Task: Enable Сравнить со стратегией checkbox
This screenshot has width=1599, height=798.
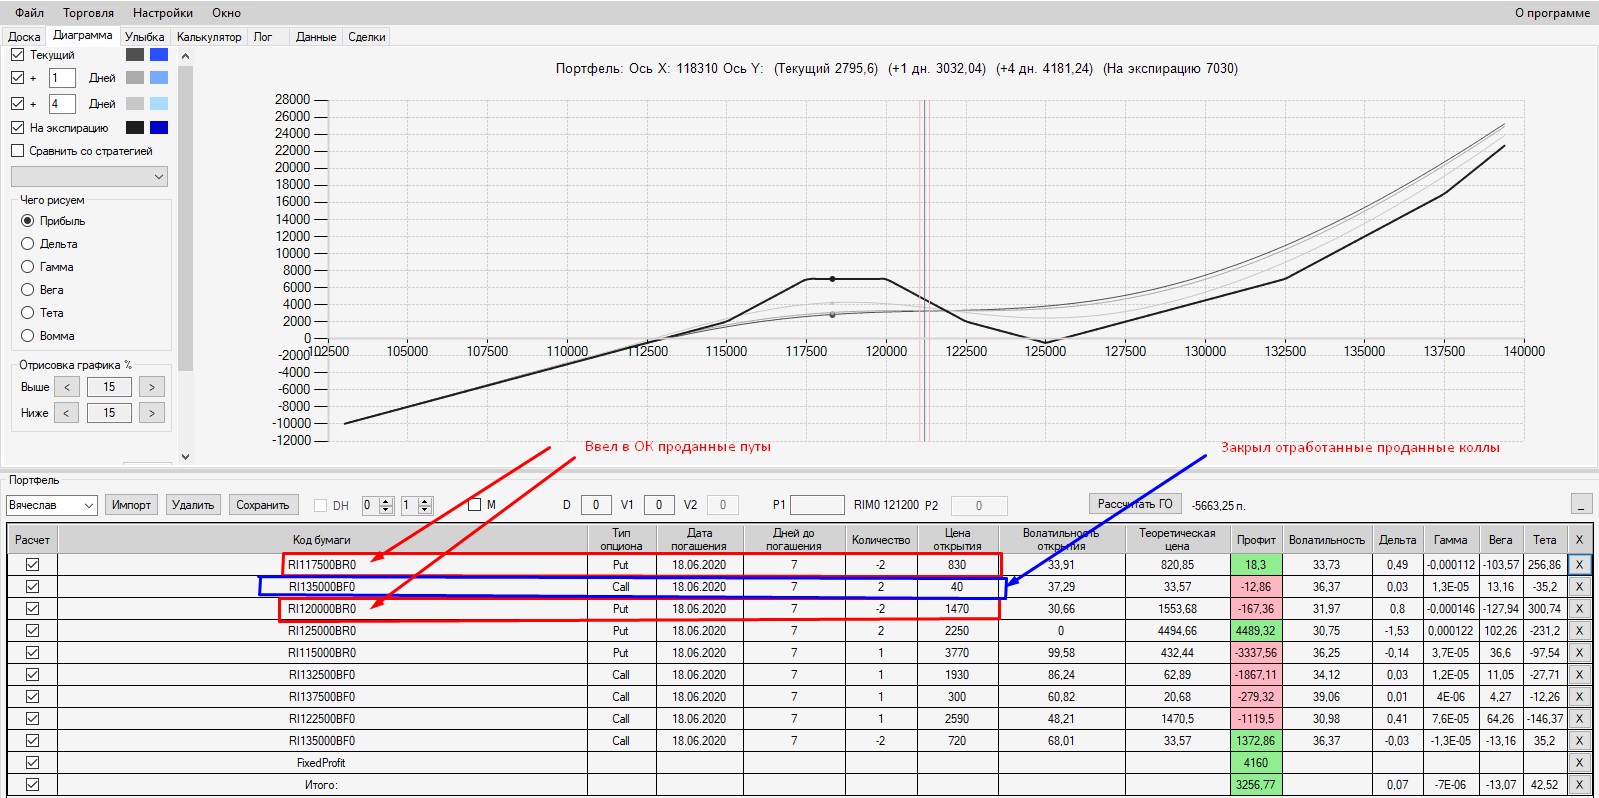Action: [x=17, y=151]
